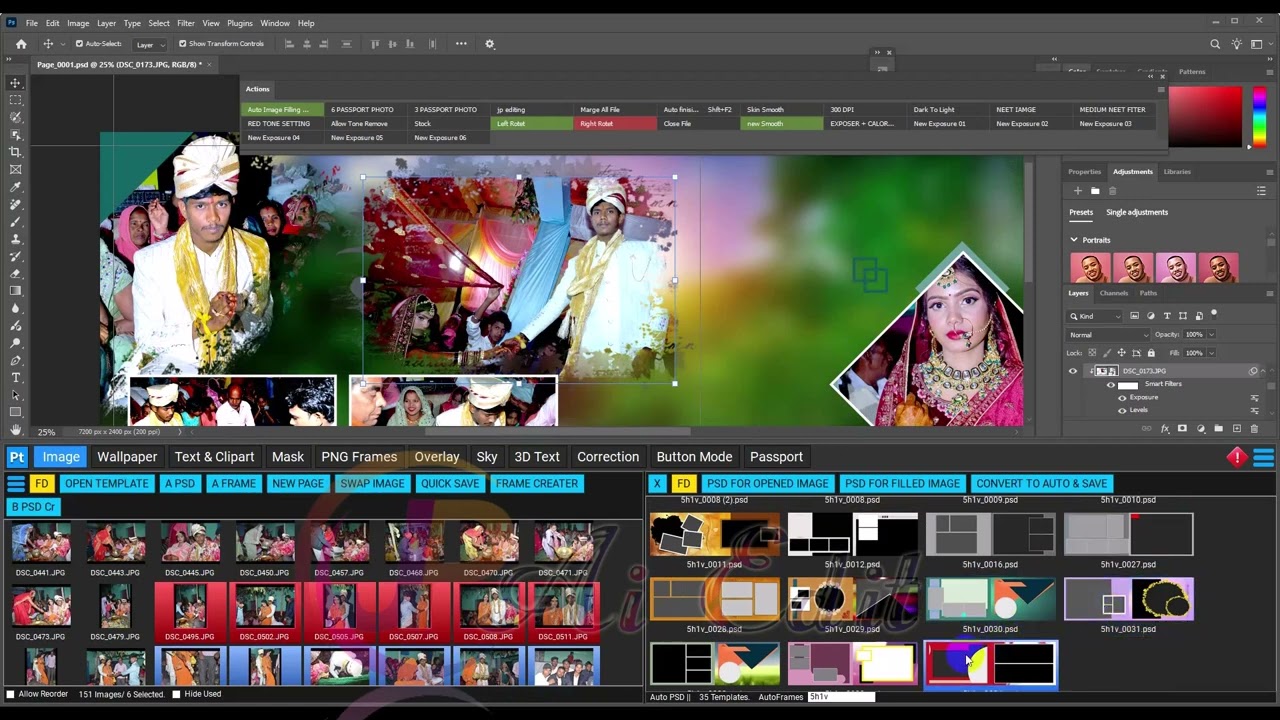Image resolution: width=1280 pixels, height=720 pixels.
Task: Pick a color in the red color field
Action: coord(1204,117)
